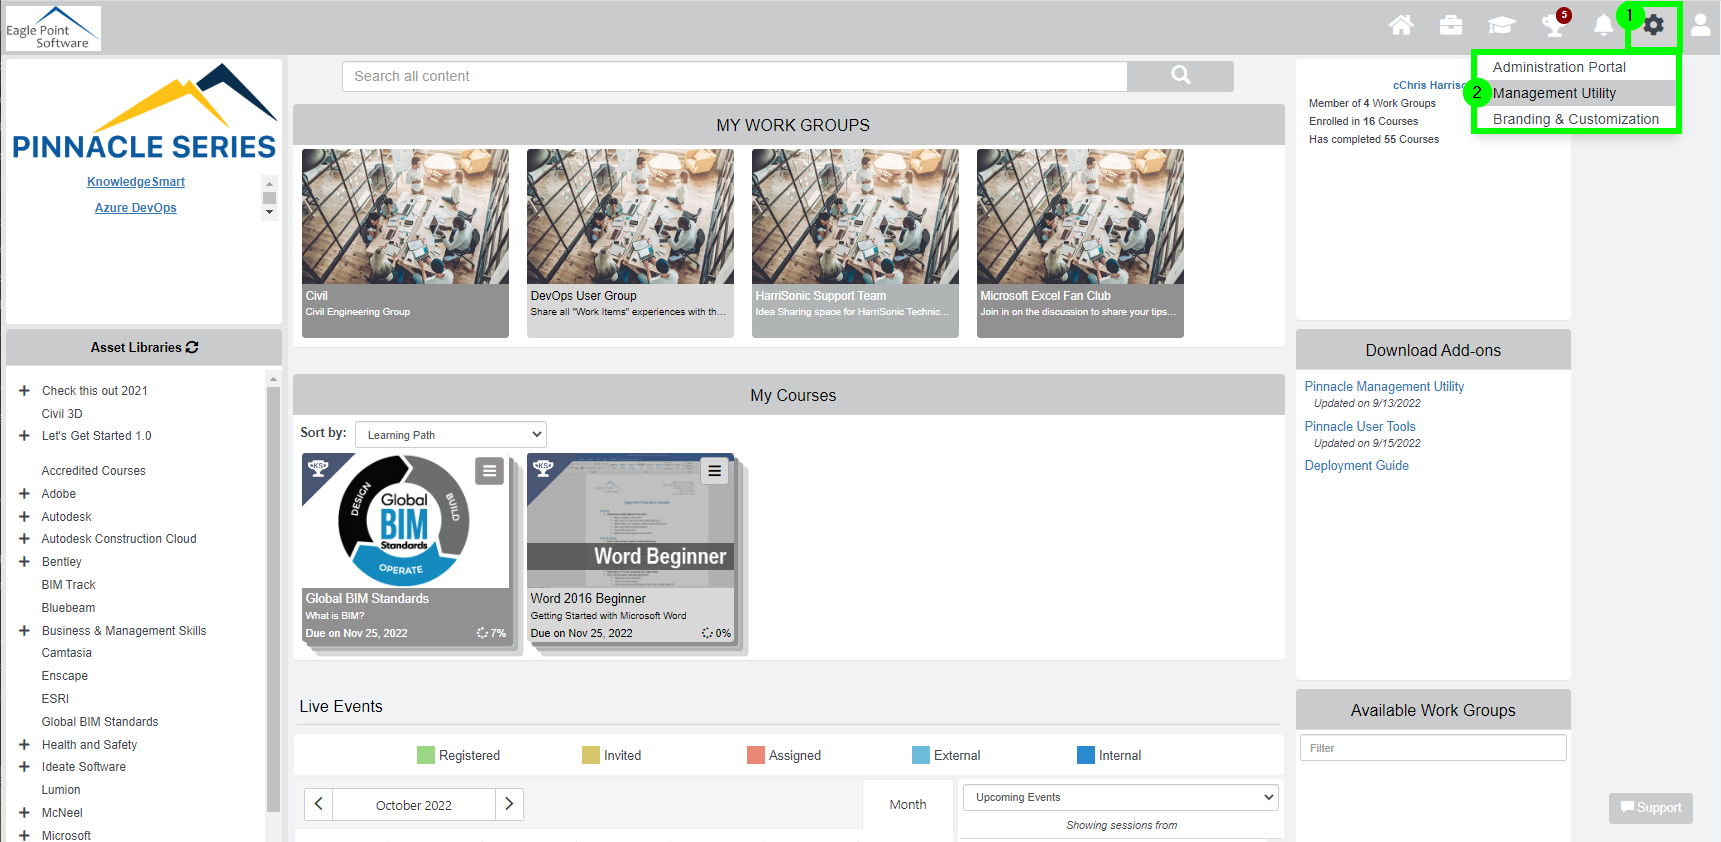Go to the previous month arrow
1721x842 pixels.
pyautogui.click(x=318, y=804)
